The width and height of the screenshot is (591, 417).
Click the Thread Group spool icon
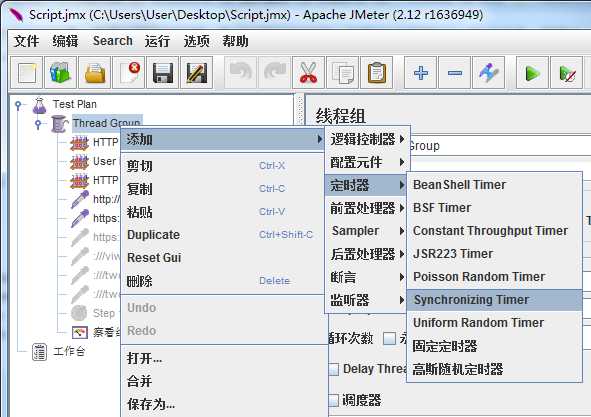[x=59, y=124]
